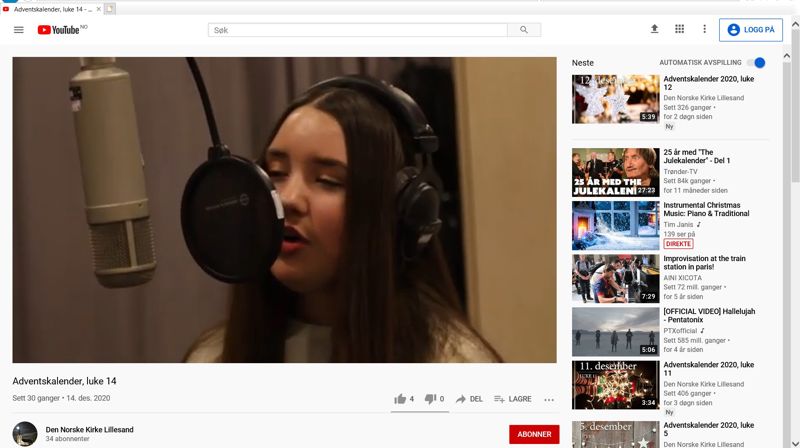
Task: Like the video with thumbs up
Action: point(400,399)
